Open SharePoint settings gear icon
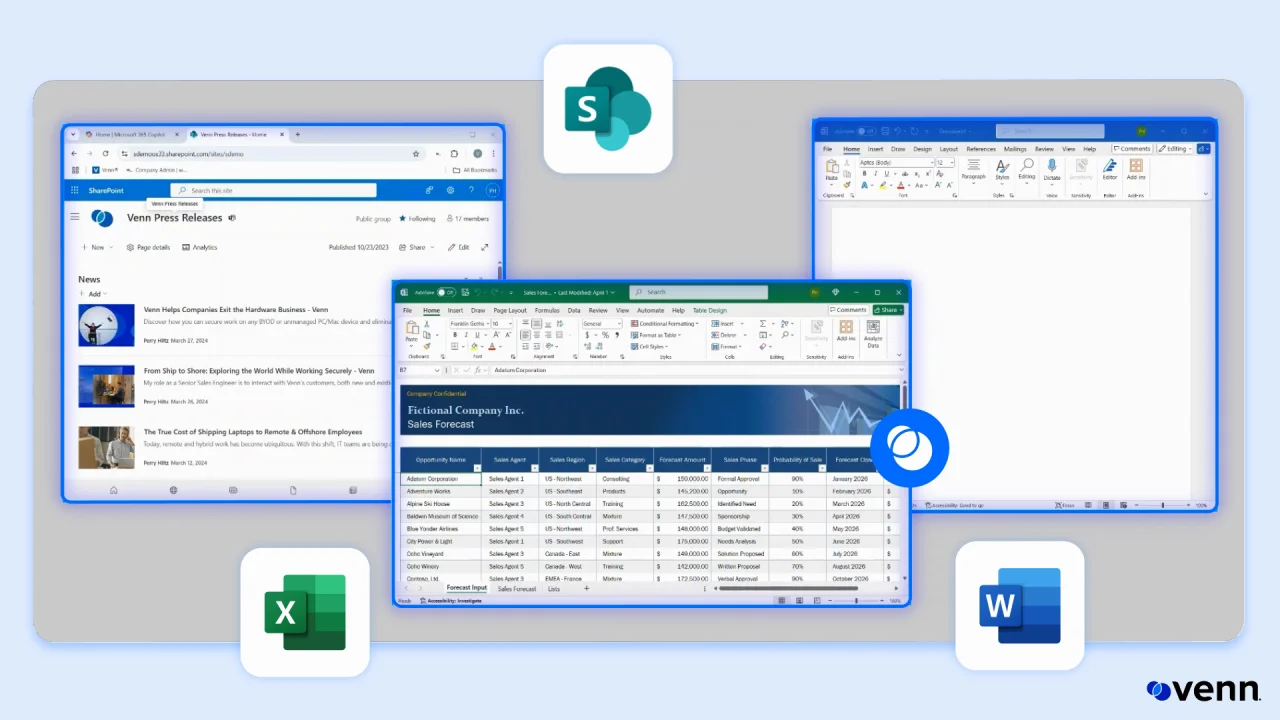 [x=451, y=190]
